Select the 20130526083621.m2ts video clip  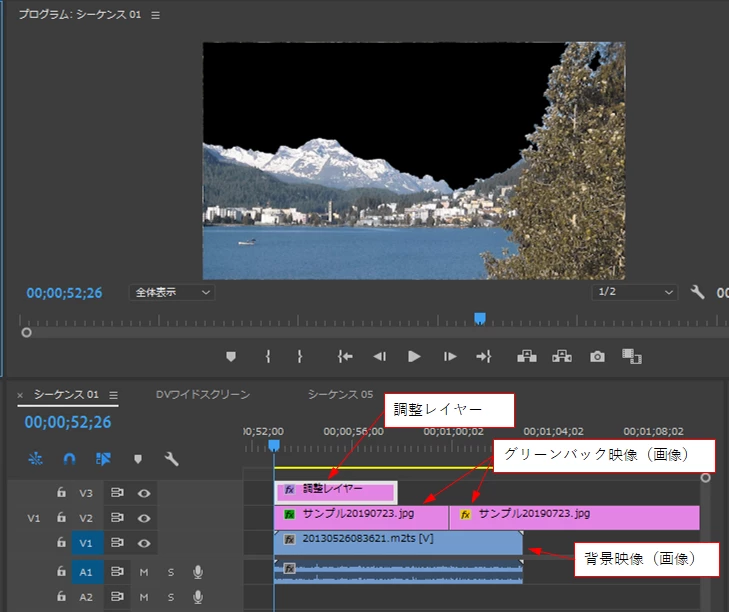pos(398,543)
